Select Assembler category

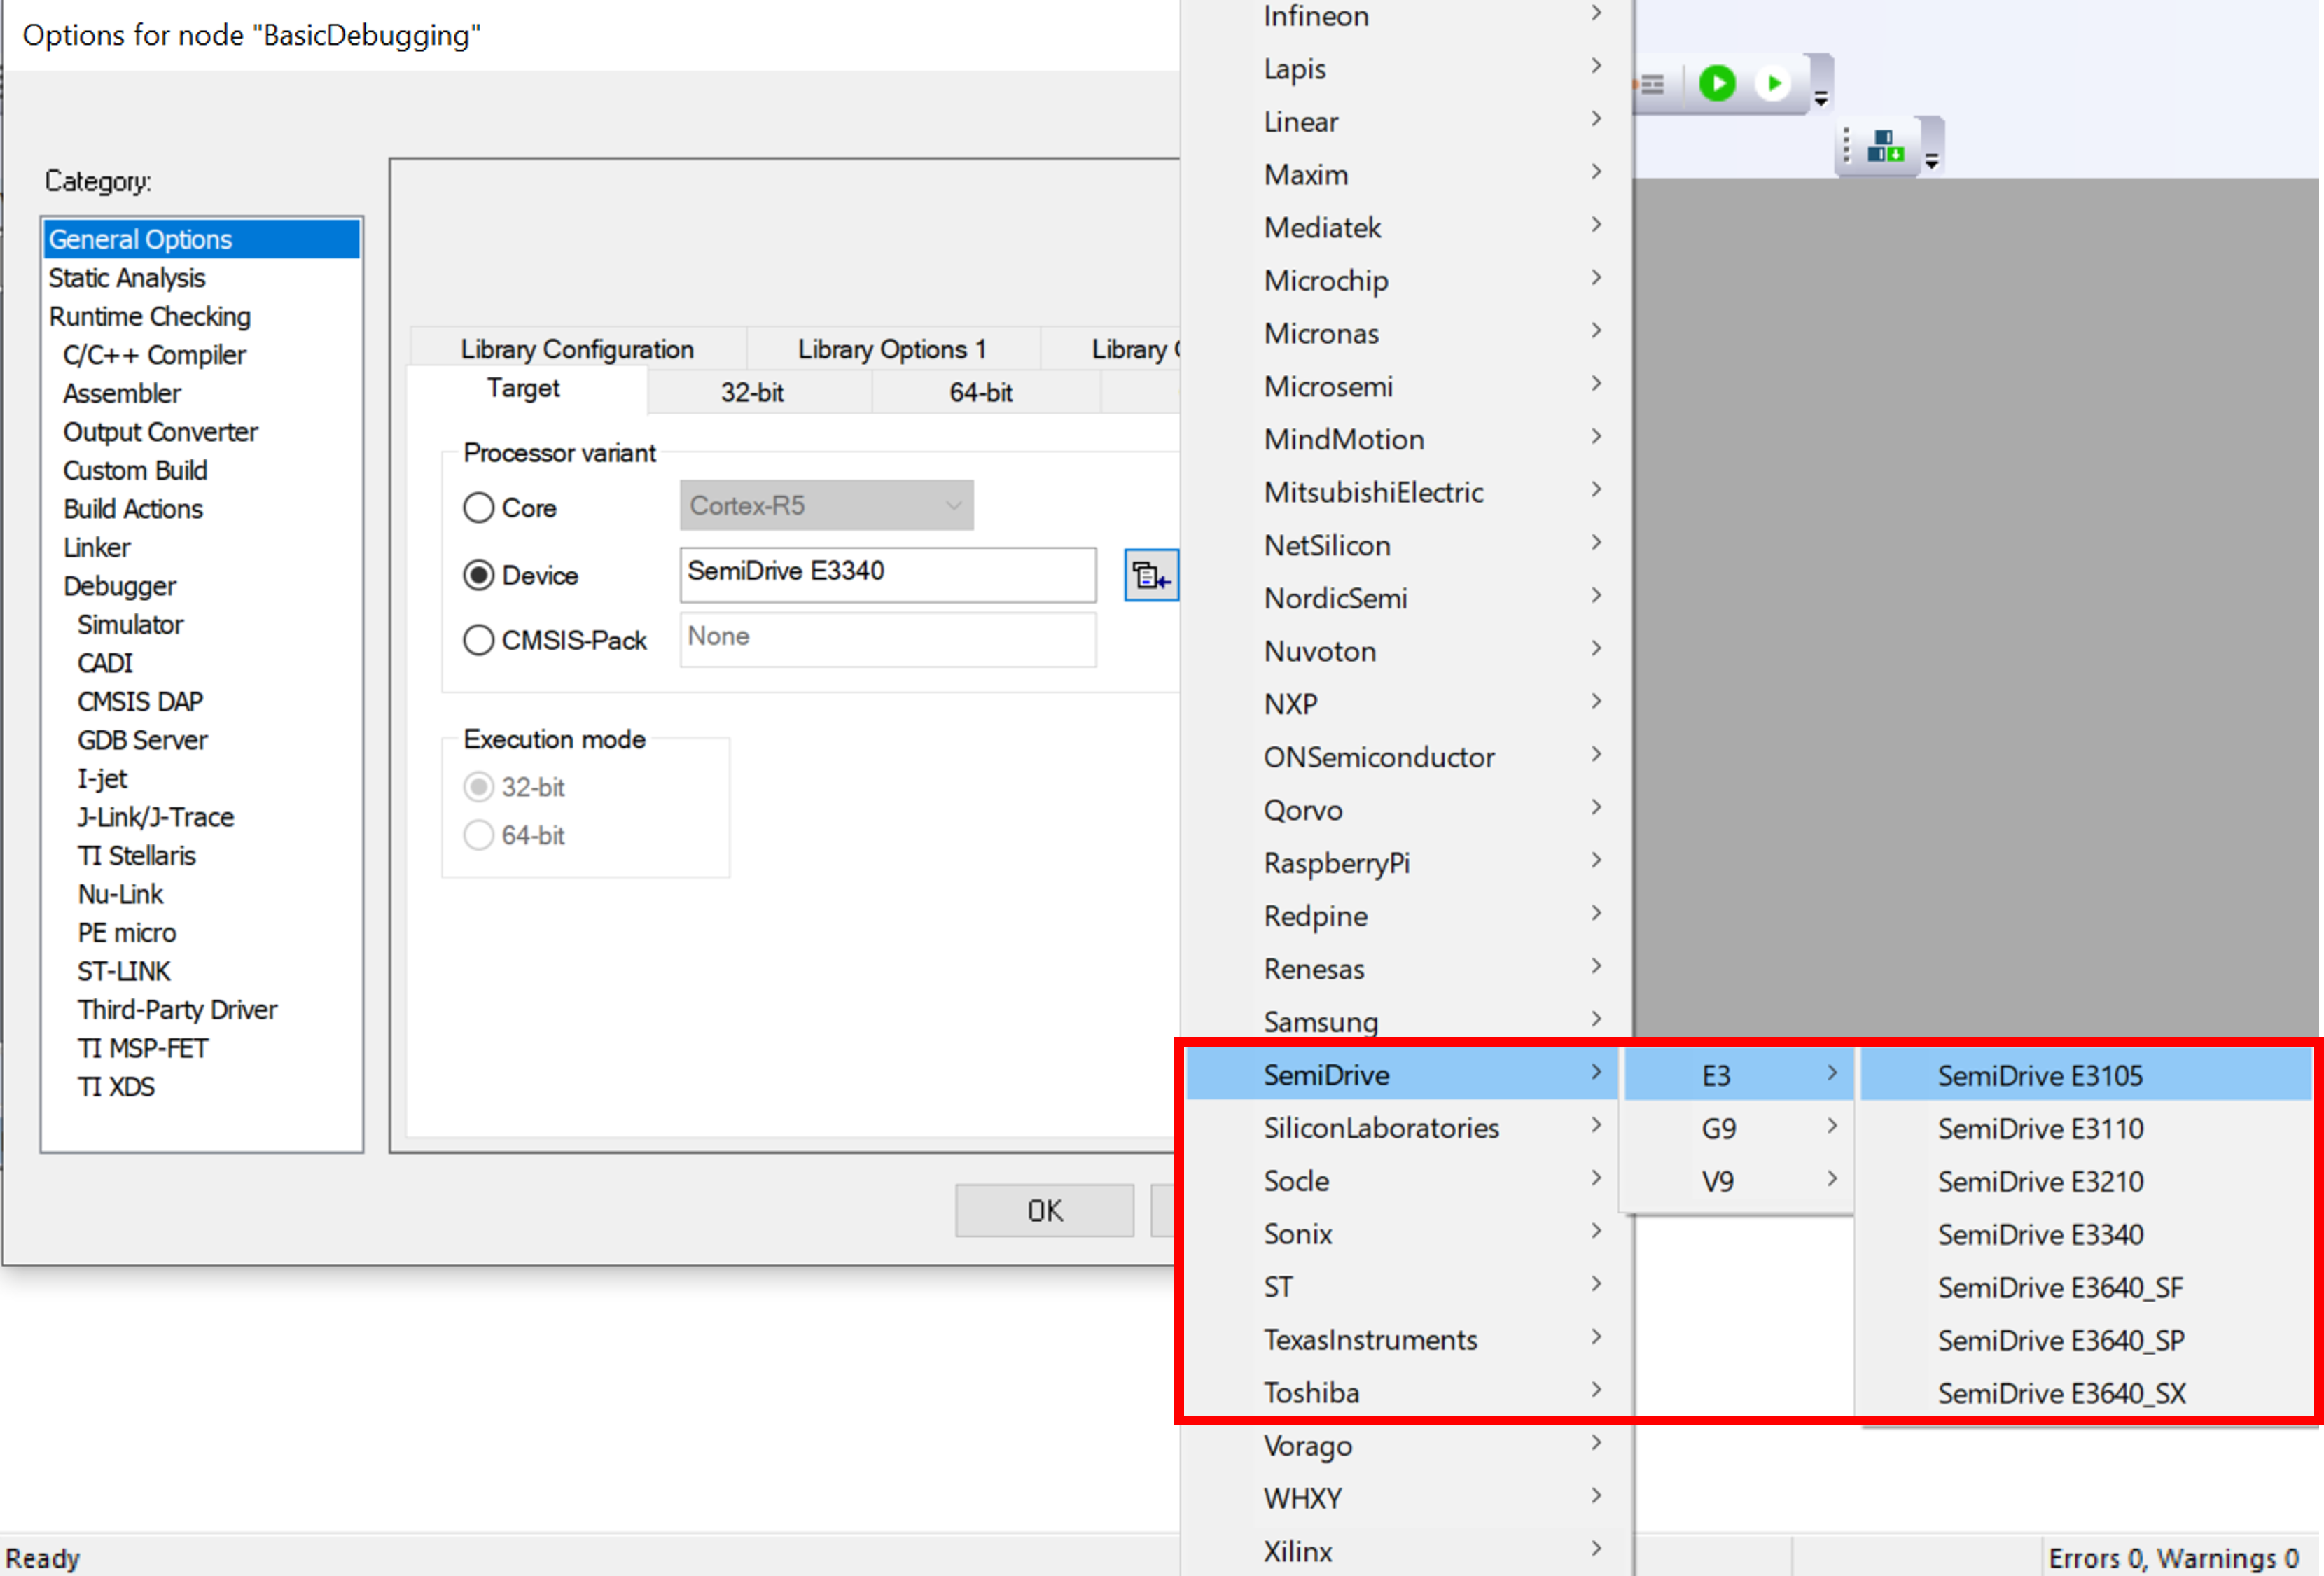[201, 393]
